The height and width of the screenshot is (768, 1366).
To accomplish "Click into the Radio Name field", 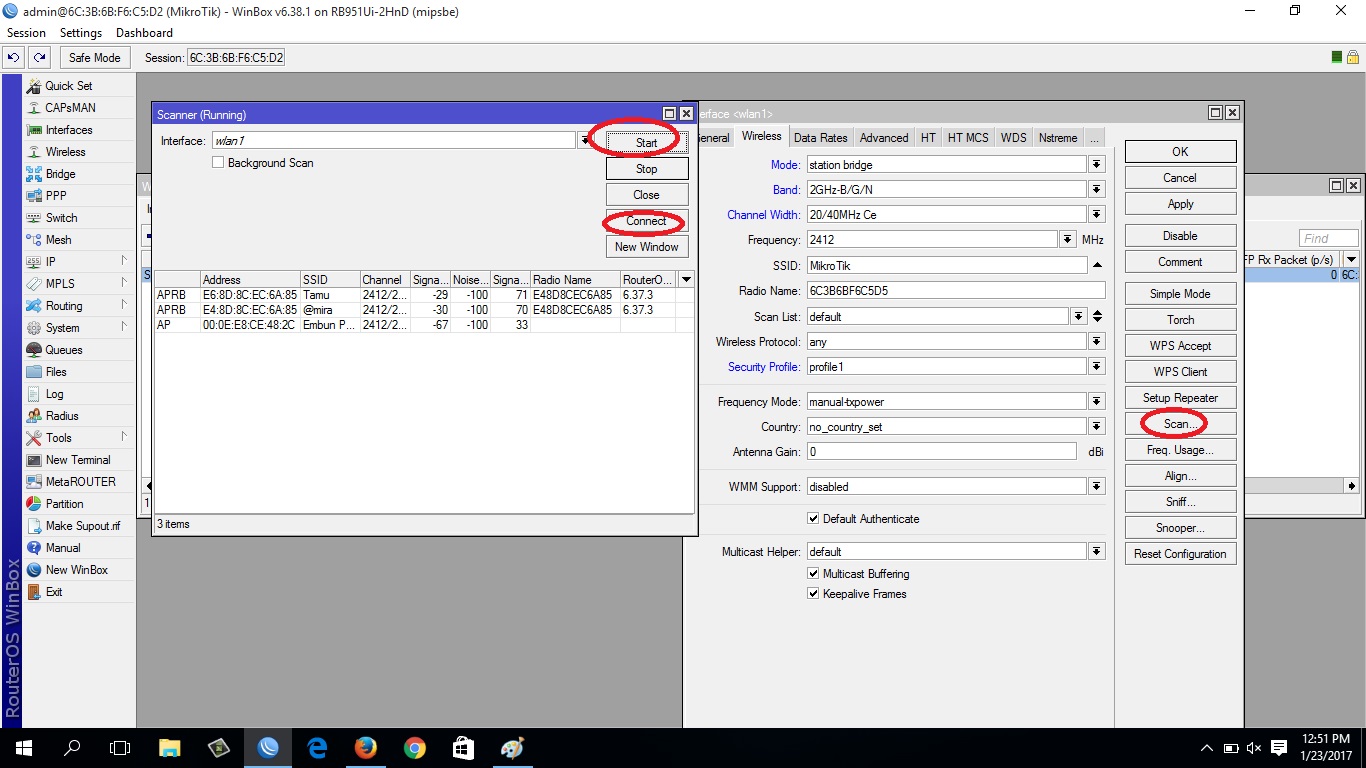I will coord(955,291).
